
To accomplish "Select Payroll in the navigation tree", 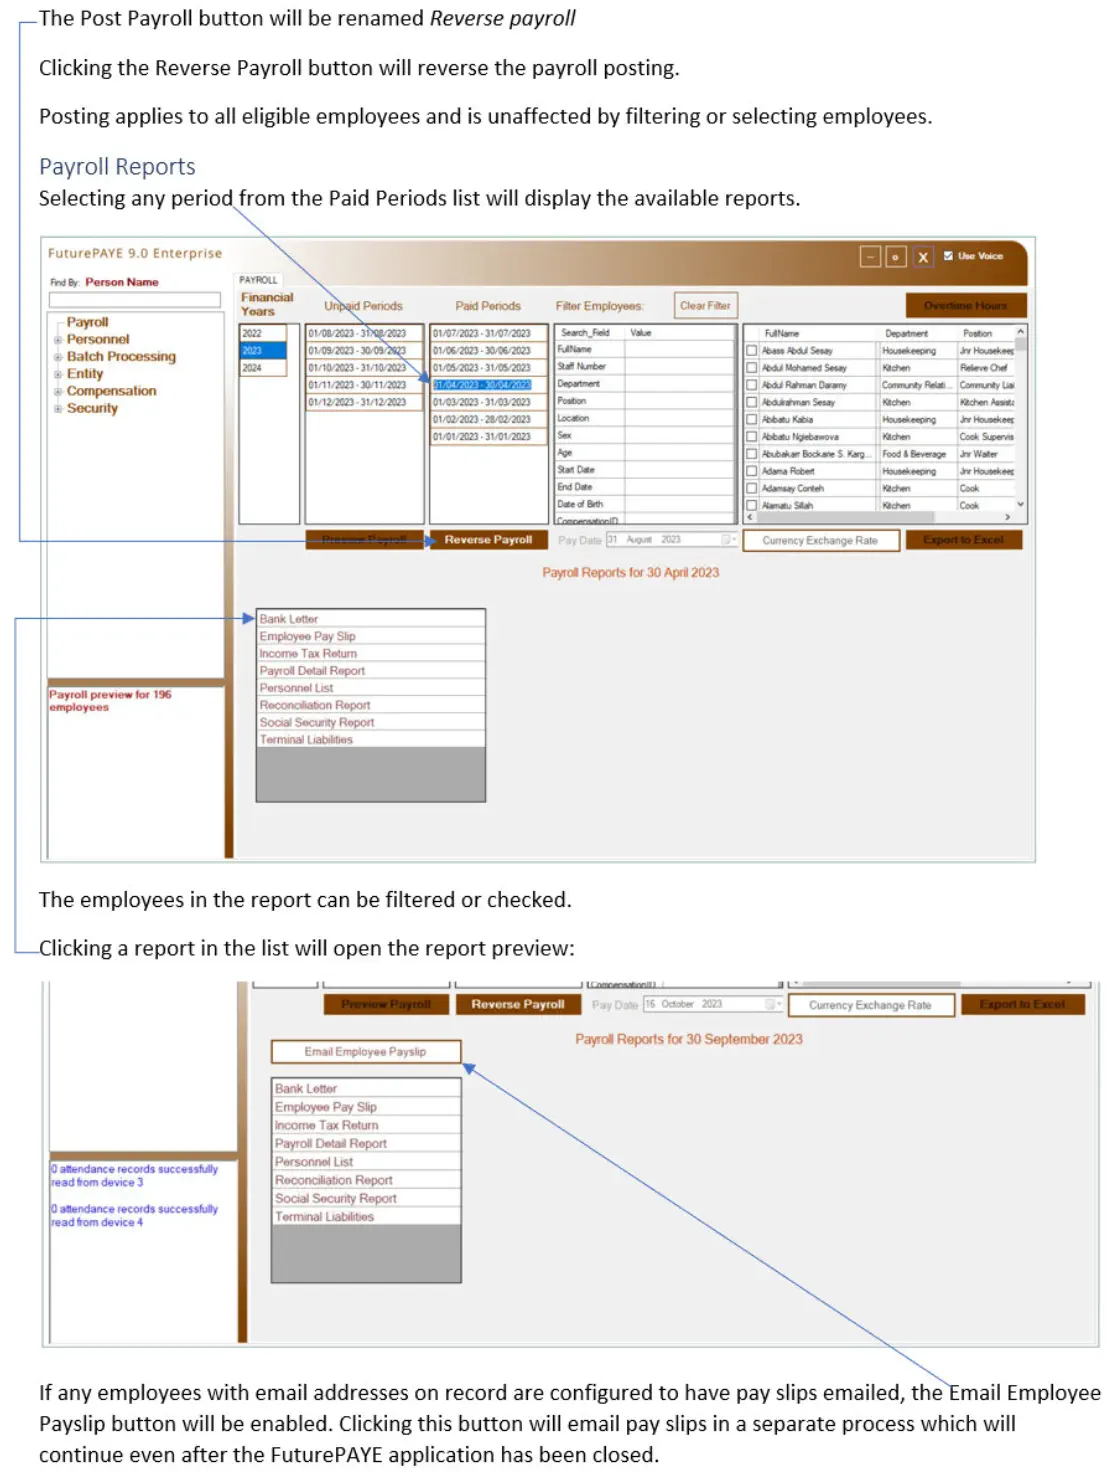I will [x=87, y=322].
